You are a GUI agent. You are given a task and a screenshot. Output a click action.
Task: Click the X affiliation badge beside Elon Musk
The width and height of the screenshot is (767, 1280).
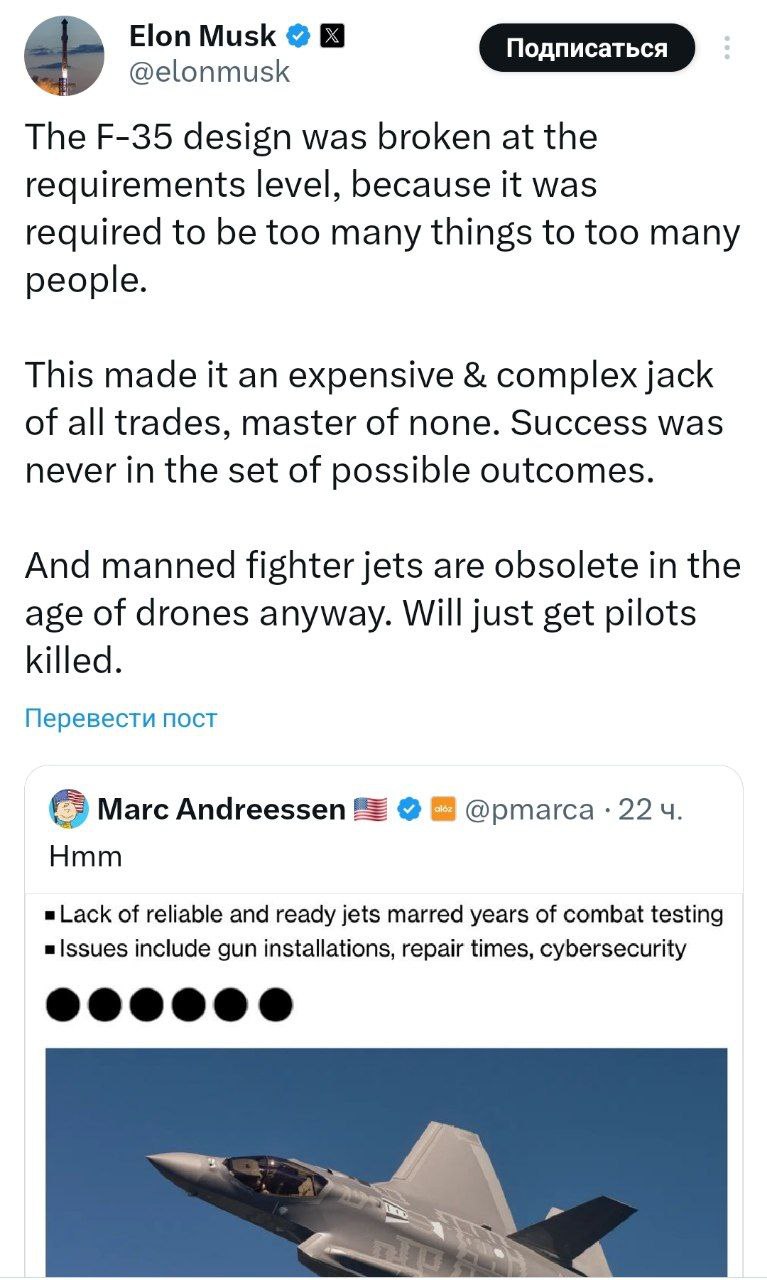click(332, 37)
